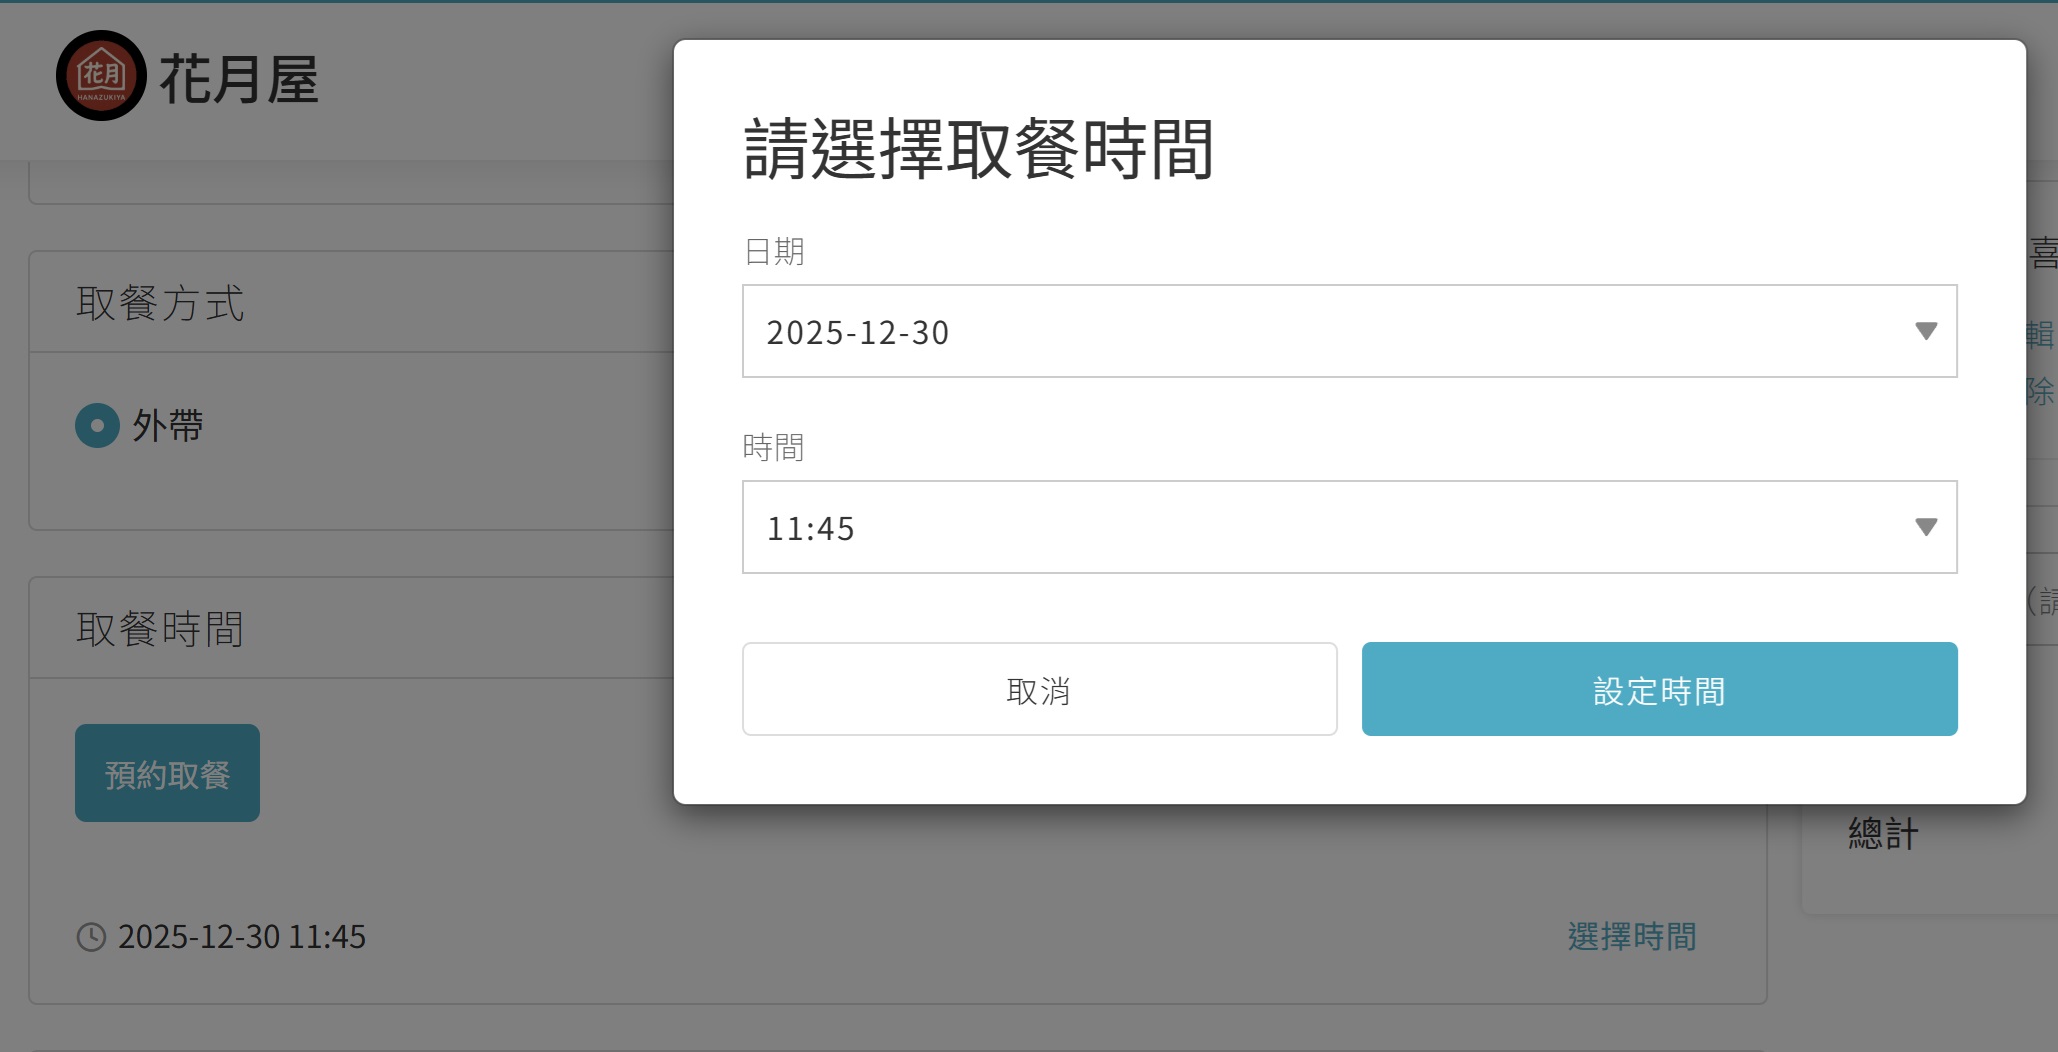This screenshot has width=2058, height=1052.
Task: Cancel the dialog with 取消 button
Action: point(1039,689)
